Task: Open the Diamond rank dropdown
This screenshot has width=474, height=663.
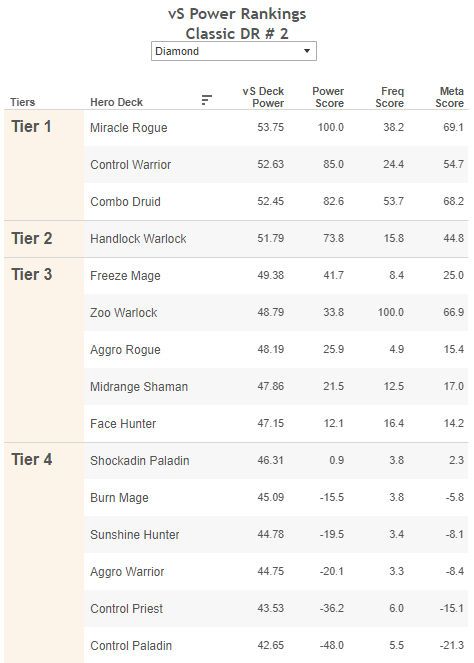Action: pyautogui.click(x=234, y=51)
